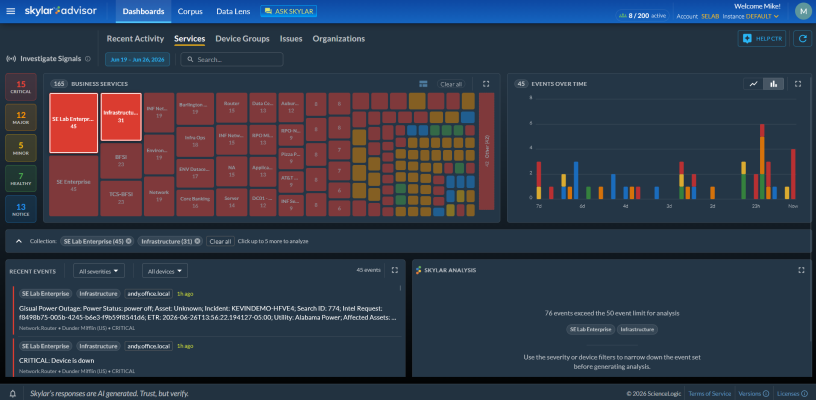
Task: Open the Licenses info link
Action: click(x=791, y=394)
